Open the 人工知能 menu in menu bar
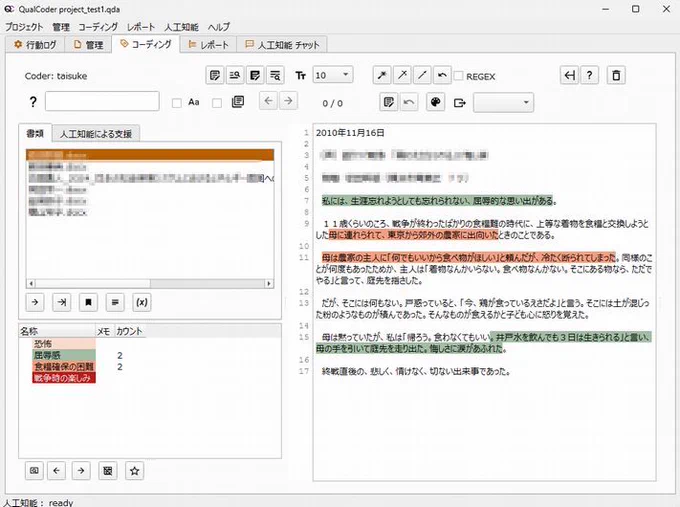Image resolution: width=680 pixels, height=507 pixels. [x=181, y=27]
